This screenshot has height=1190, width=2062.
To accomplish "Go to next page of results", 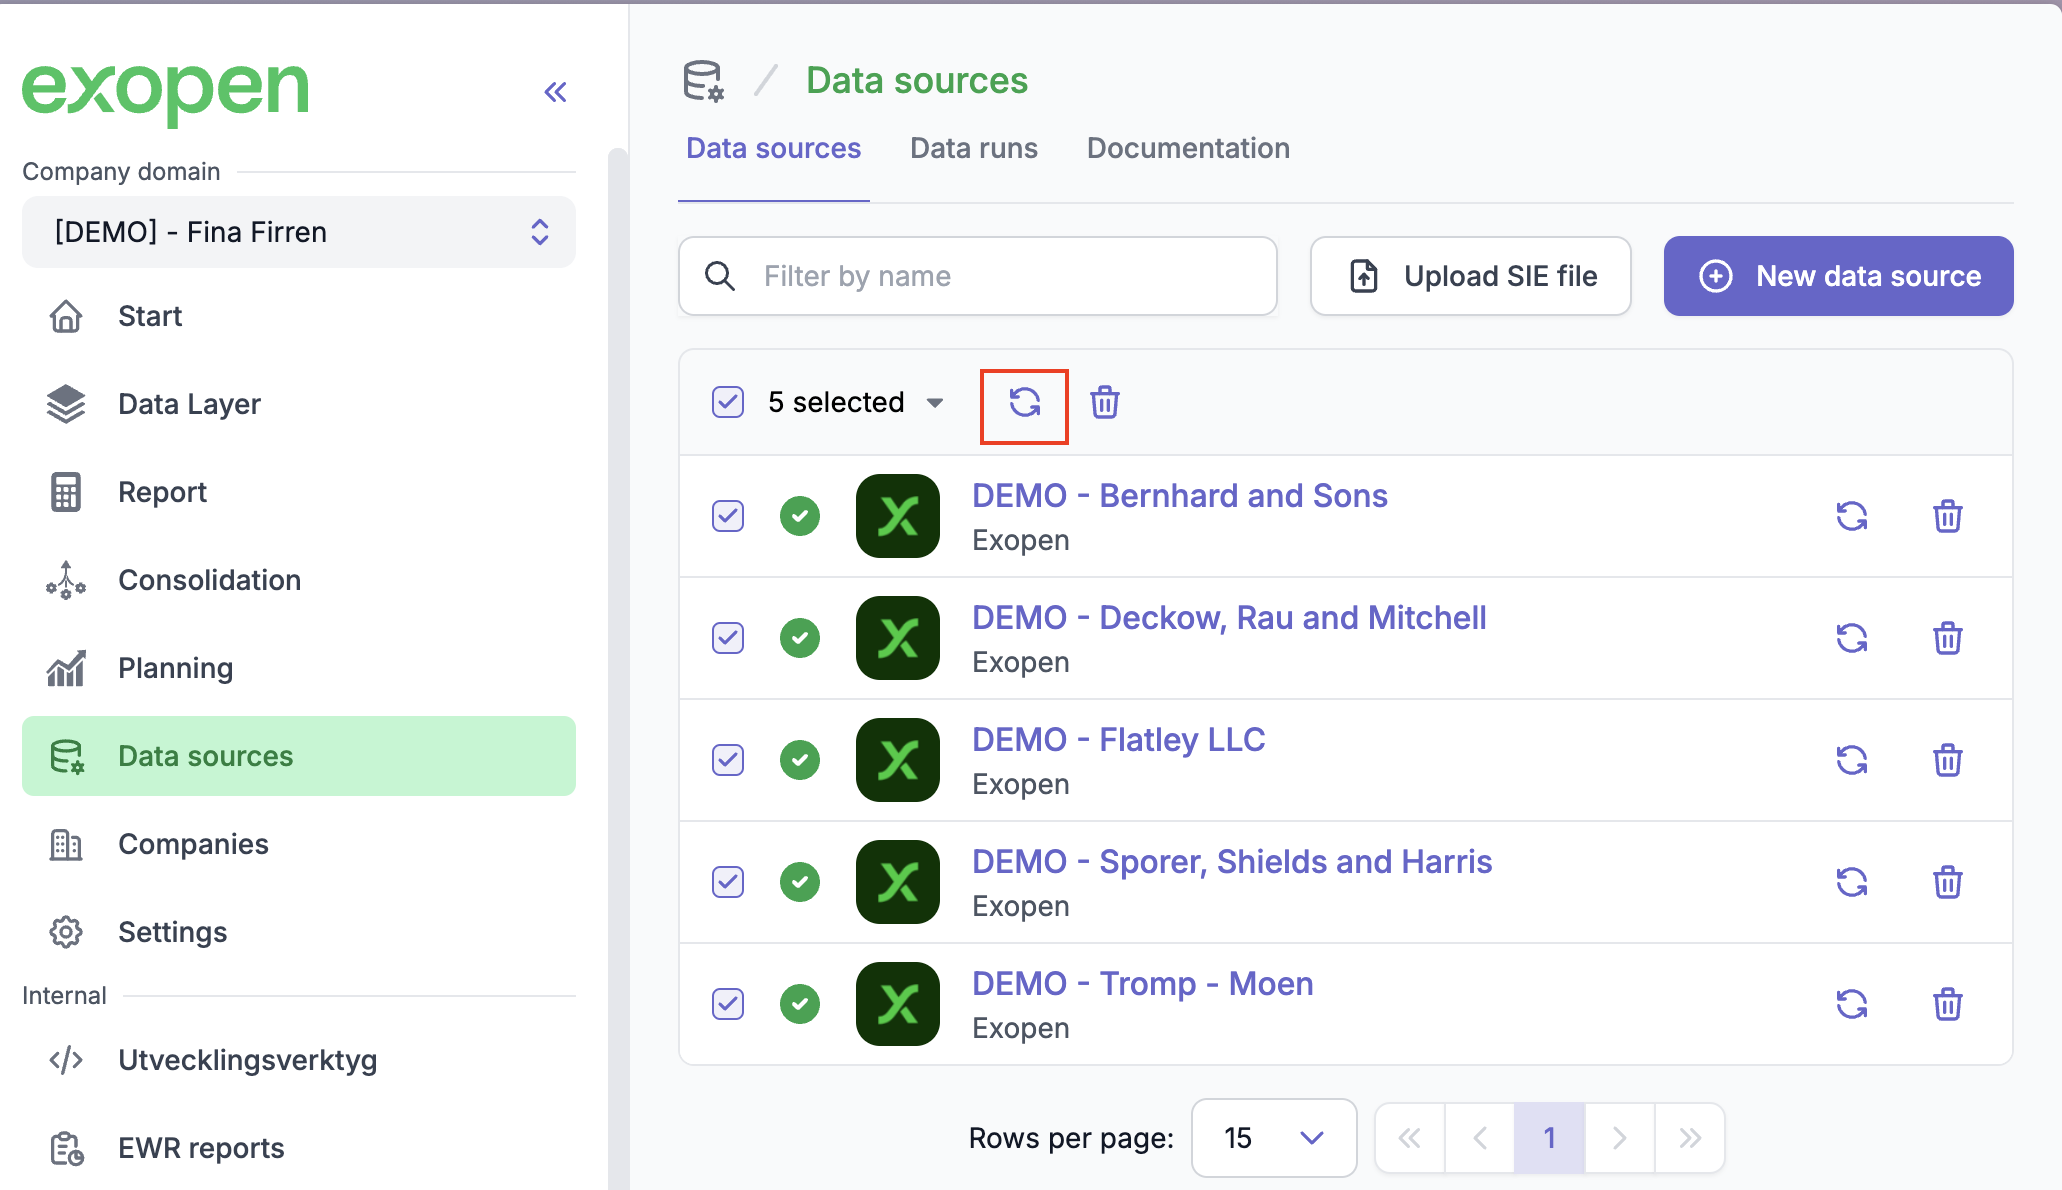I will click(x=1619, y=1138).
